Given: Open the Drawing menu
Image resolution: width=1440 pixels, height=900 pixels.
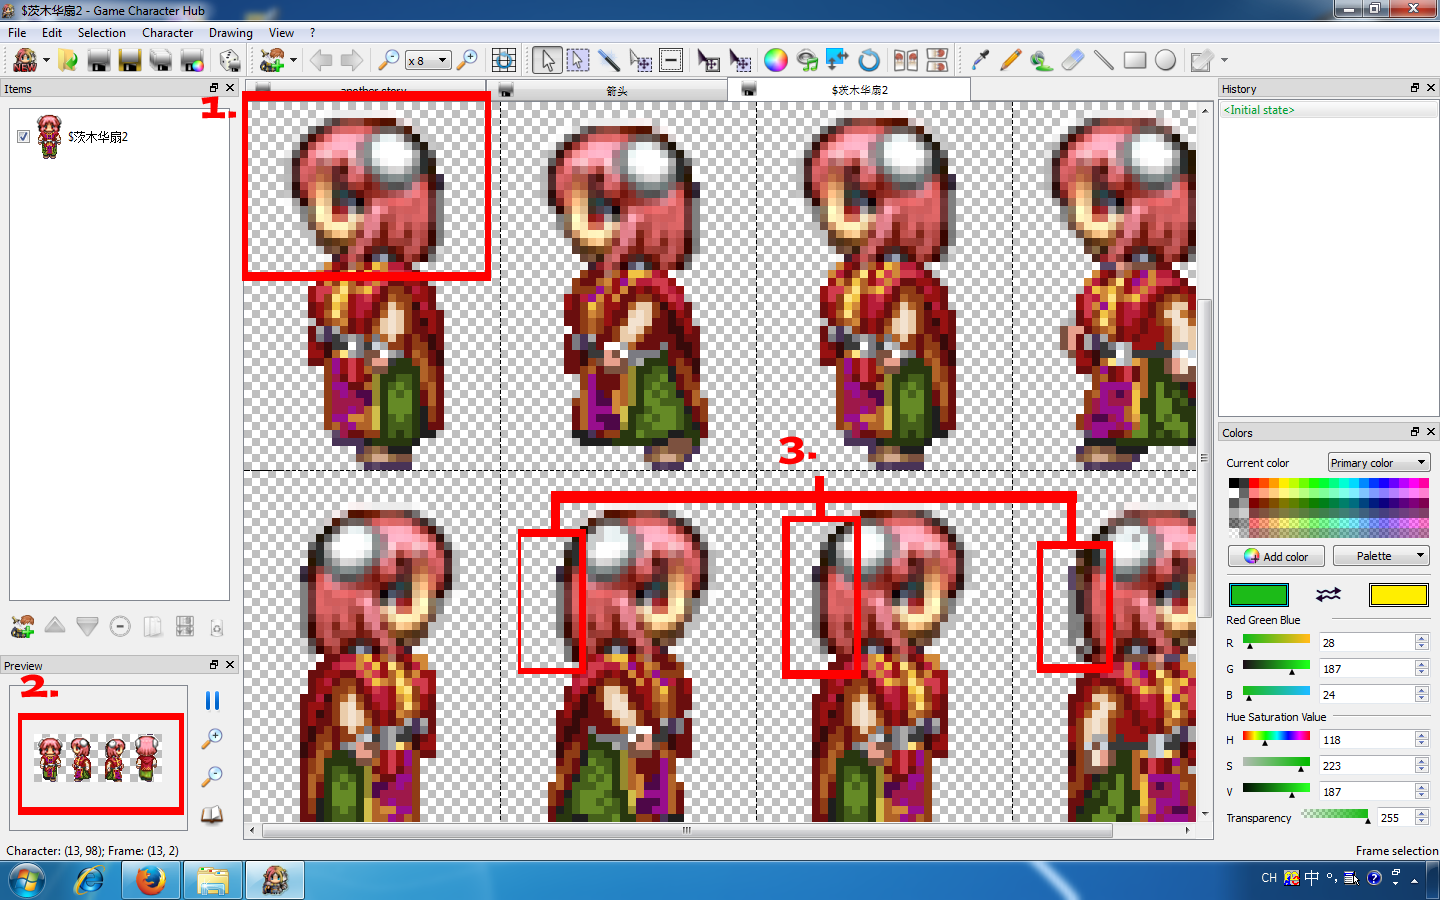Looking at the screenshot, I should tap(230, 33).
